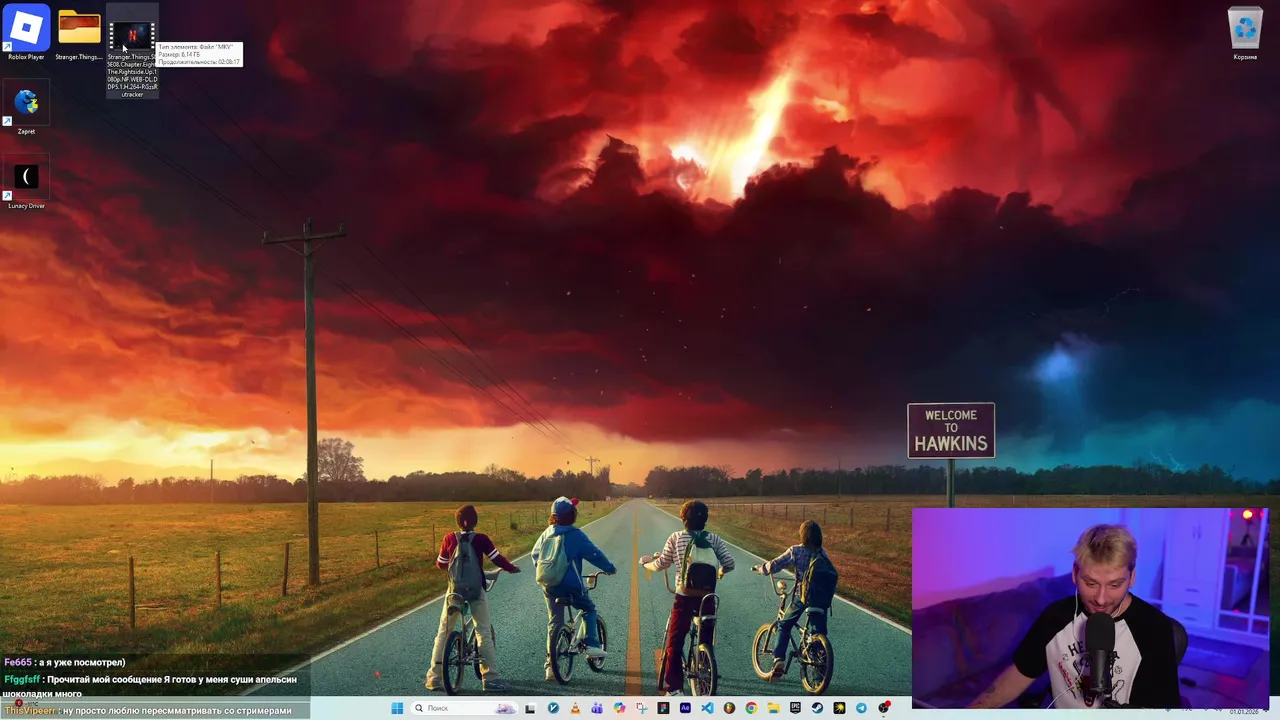Launch Epic Games Launcher from the taskbar
The image size is (1280, 720).
point(795,708)
